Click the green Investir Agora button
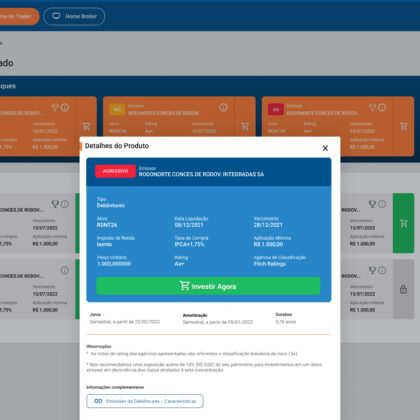The height and width of the screenshot is (420, 420). click(x=208, y=286)
